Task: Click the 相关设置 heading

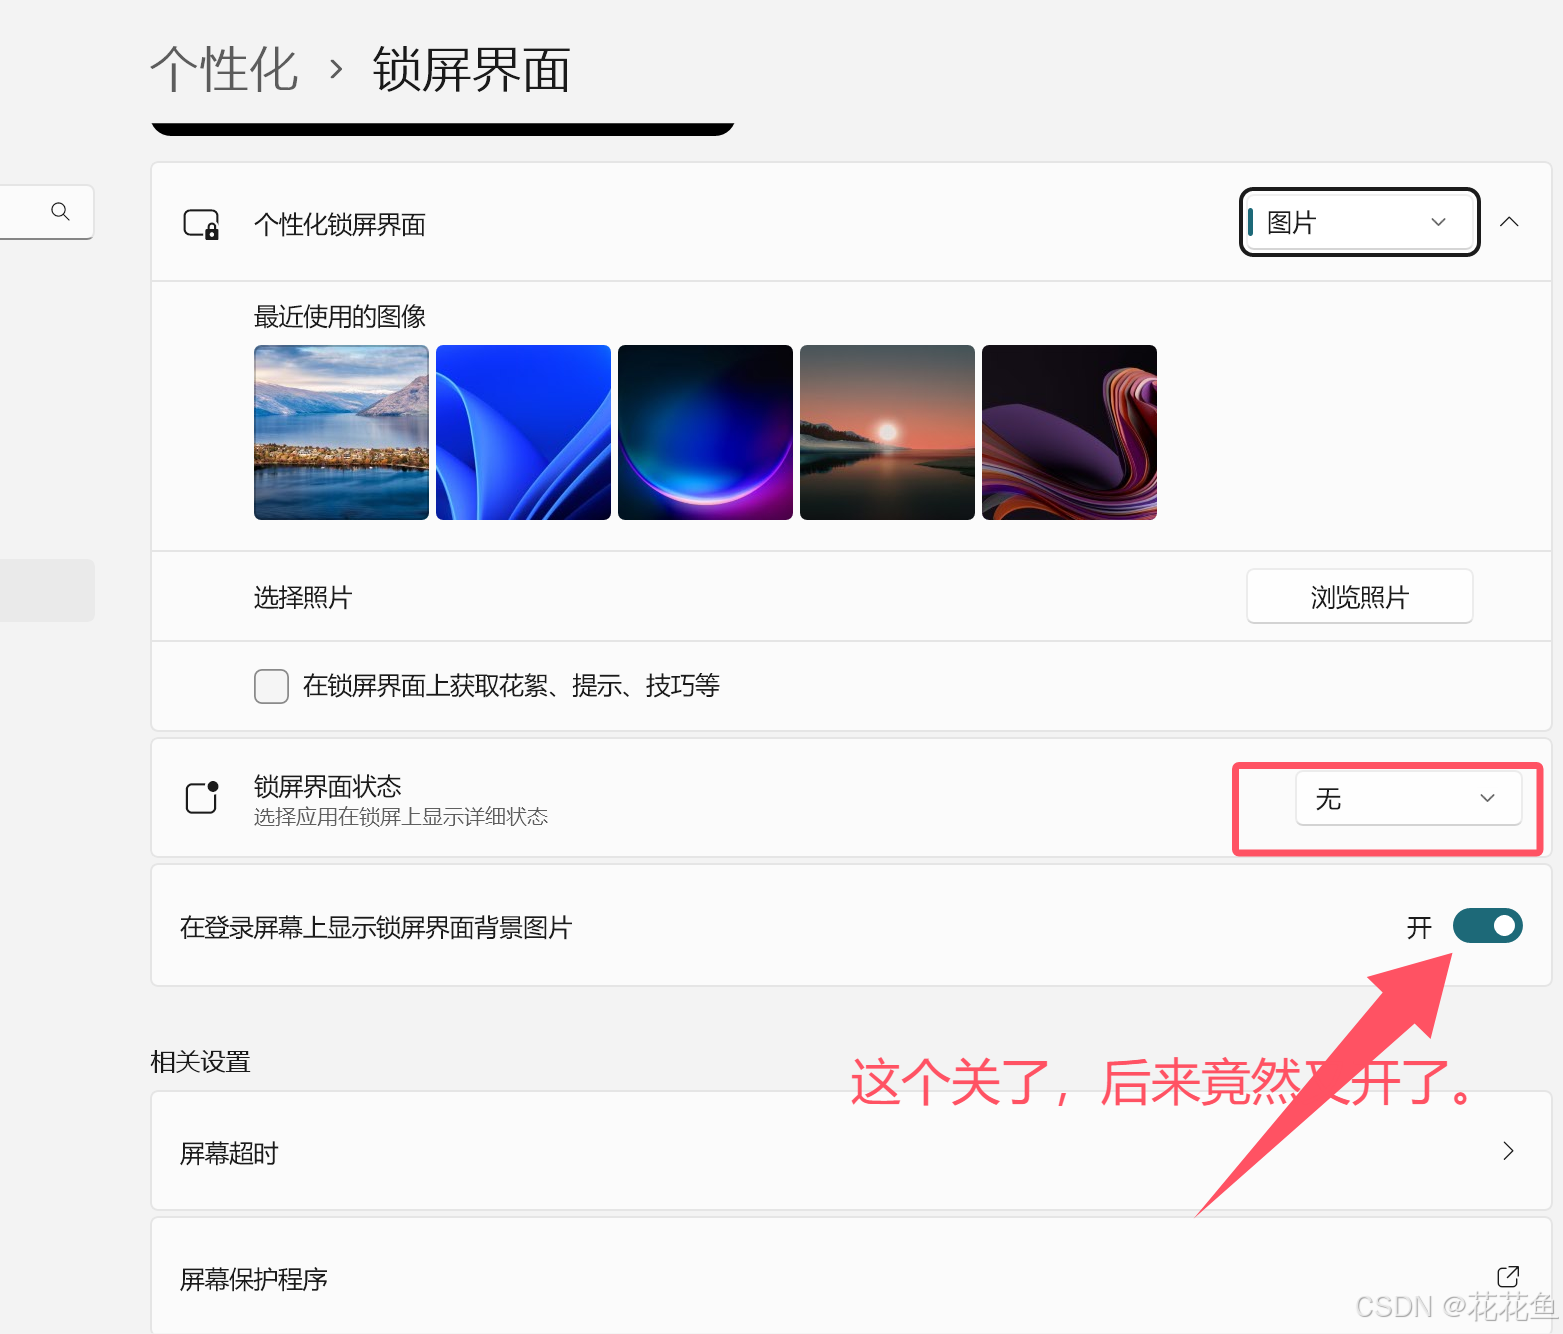Action: pos(200,1062)
